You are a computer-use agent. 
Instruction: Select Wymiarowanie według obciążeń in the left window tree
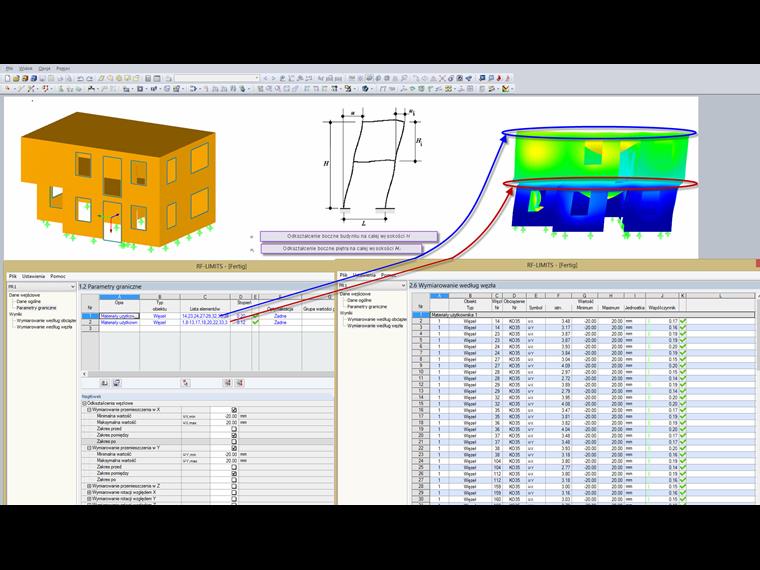pyautogui.click(x=47, y=320)
